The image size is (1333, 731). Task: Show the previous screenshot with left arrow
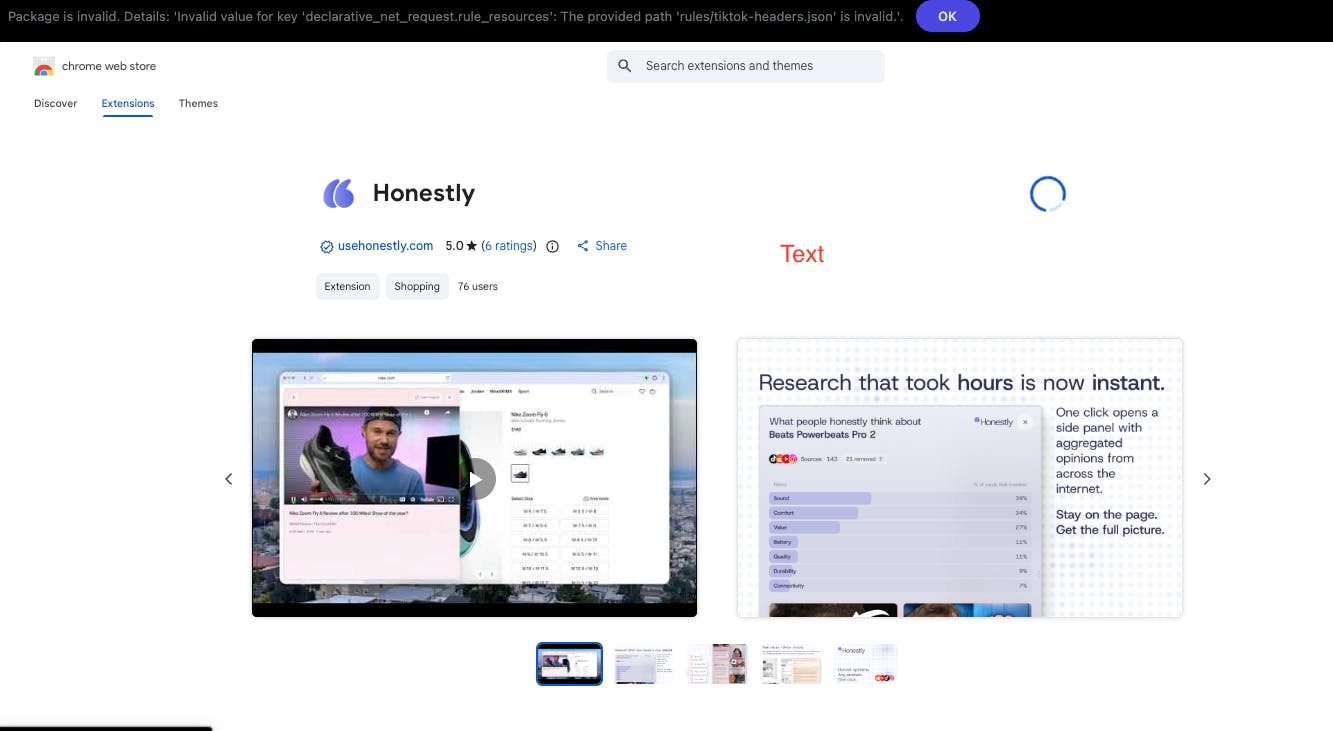point(228,479)
